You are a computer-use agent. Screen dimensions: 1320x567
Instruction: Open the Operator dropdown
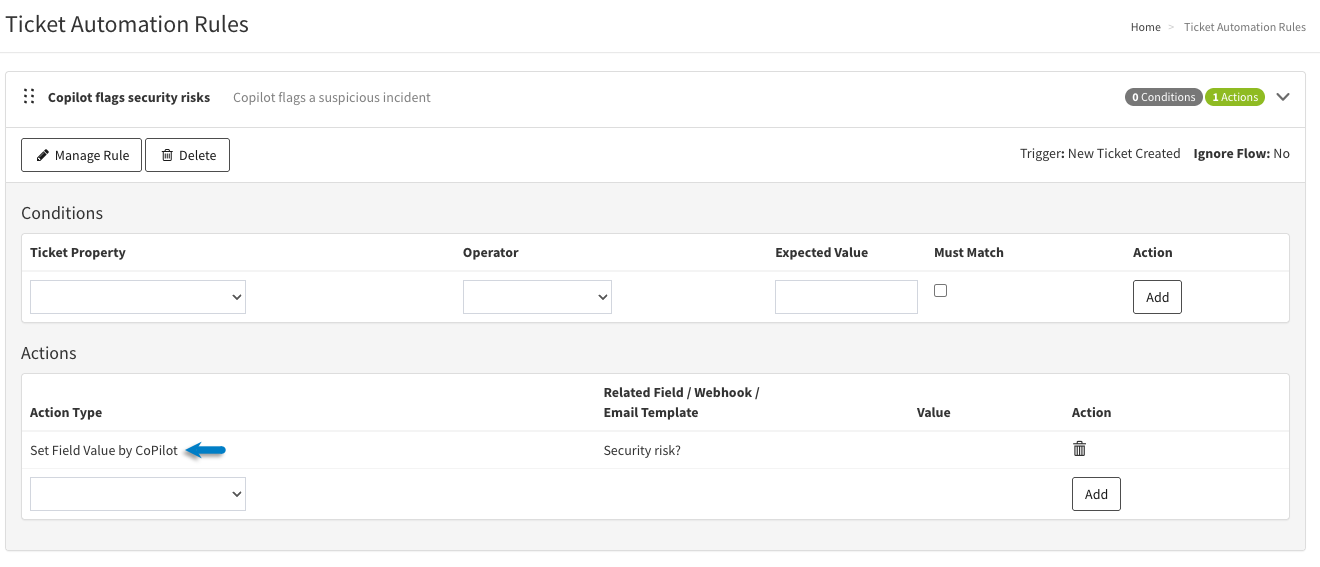(x=537, y=297)
